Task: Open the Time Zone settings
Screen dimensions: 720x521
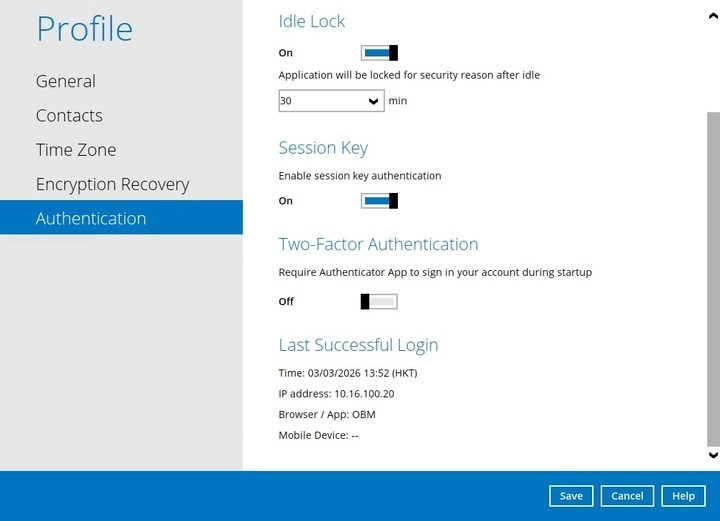Action: coord(76,150)
